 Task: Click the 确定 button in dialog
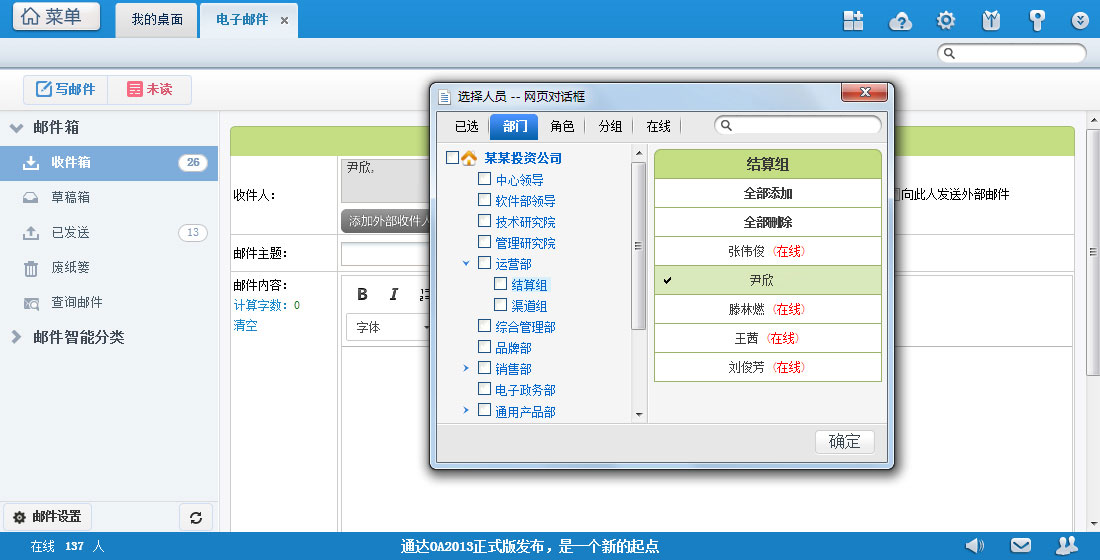click(x=844, y=441)
